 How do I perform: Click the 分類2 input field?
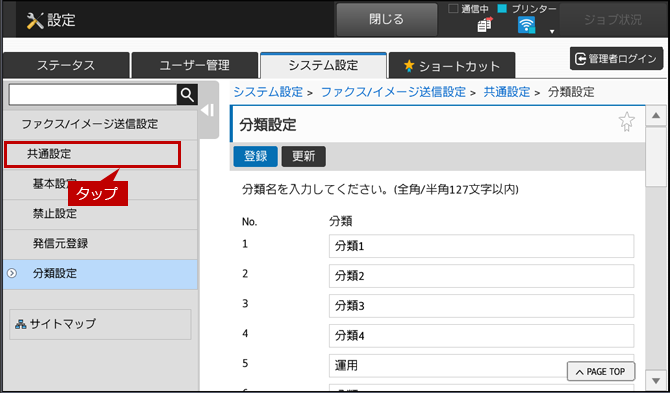point(482,276)
